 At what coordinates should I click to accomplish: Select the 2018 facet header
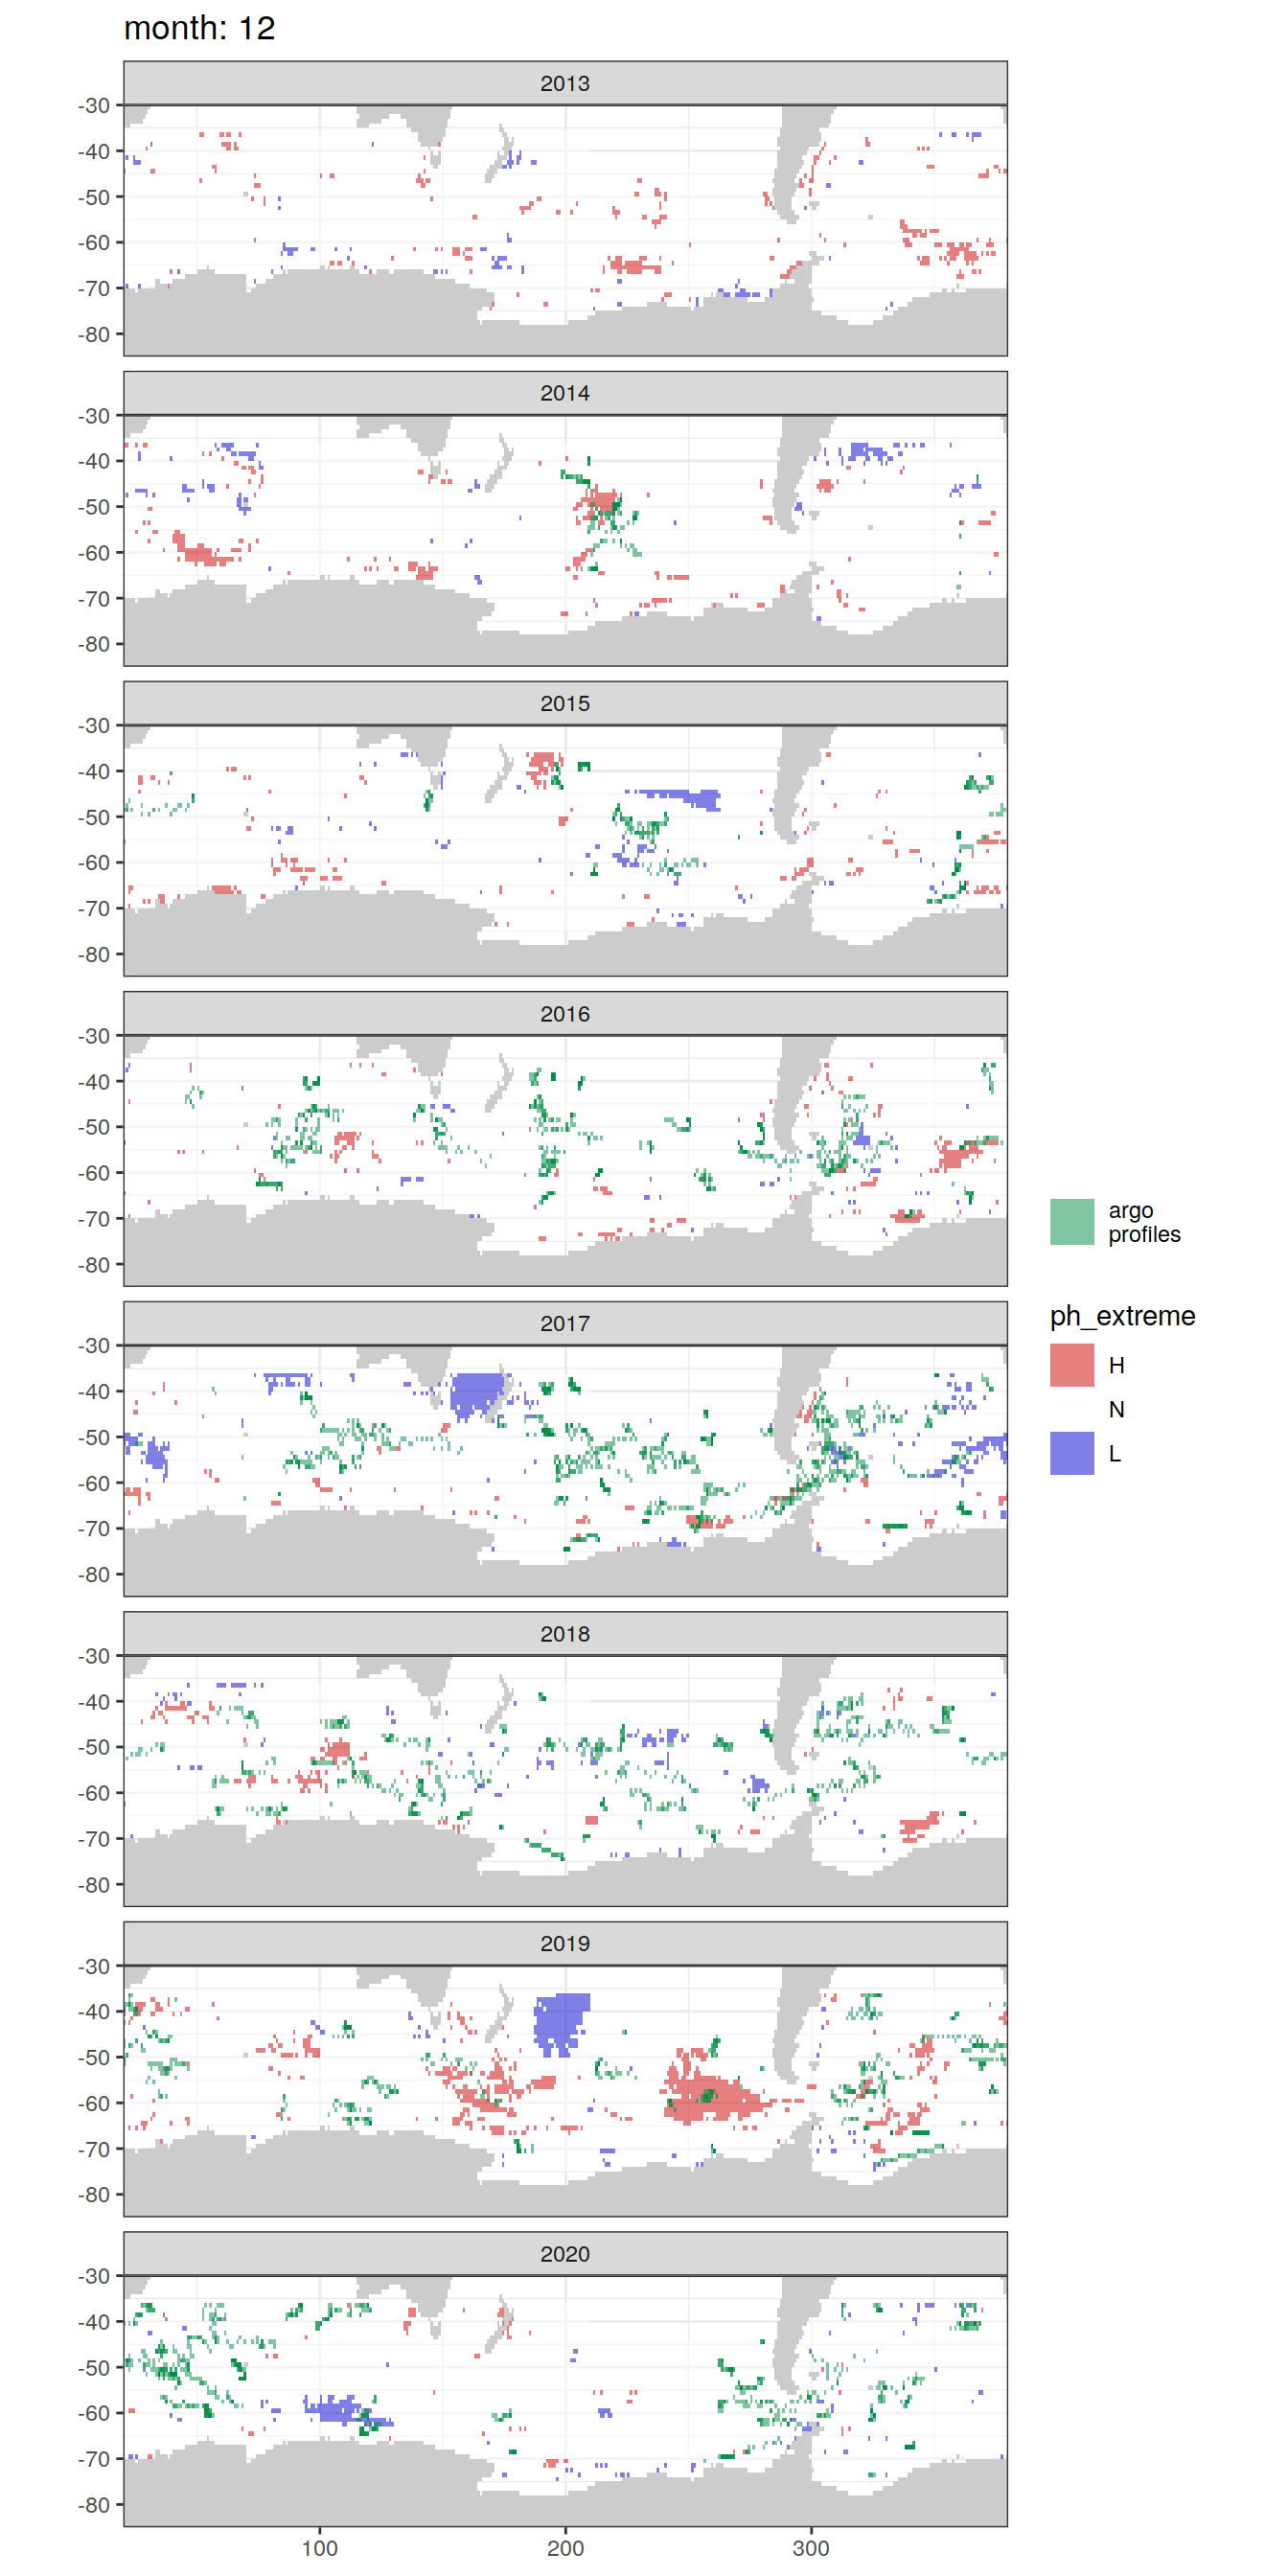click(x=565, y=1633)
